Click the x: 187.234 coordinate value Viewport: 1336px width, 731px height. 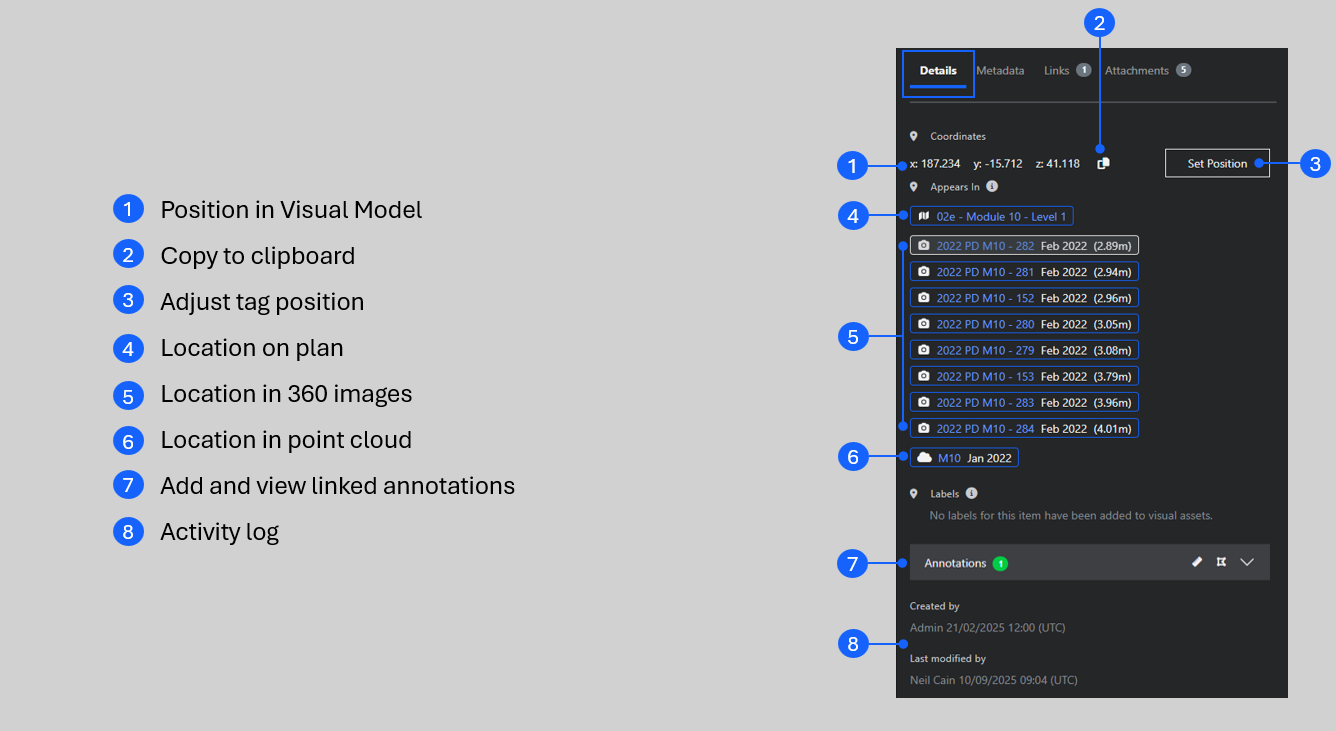pyautogui.click(x=935, y=164)
